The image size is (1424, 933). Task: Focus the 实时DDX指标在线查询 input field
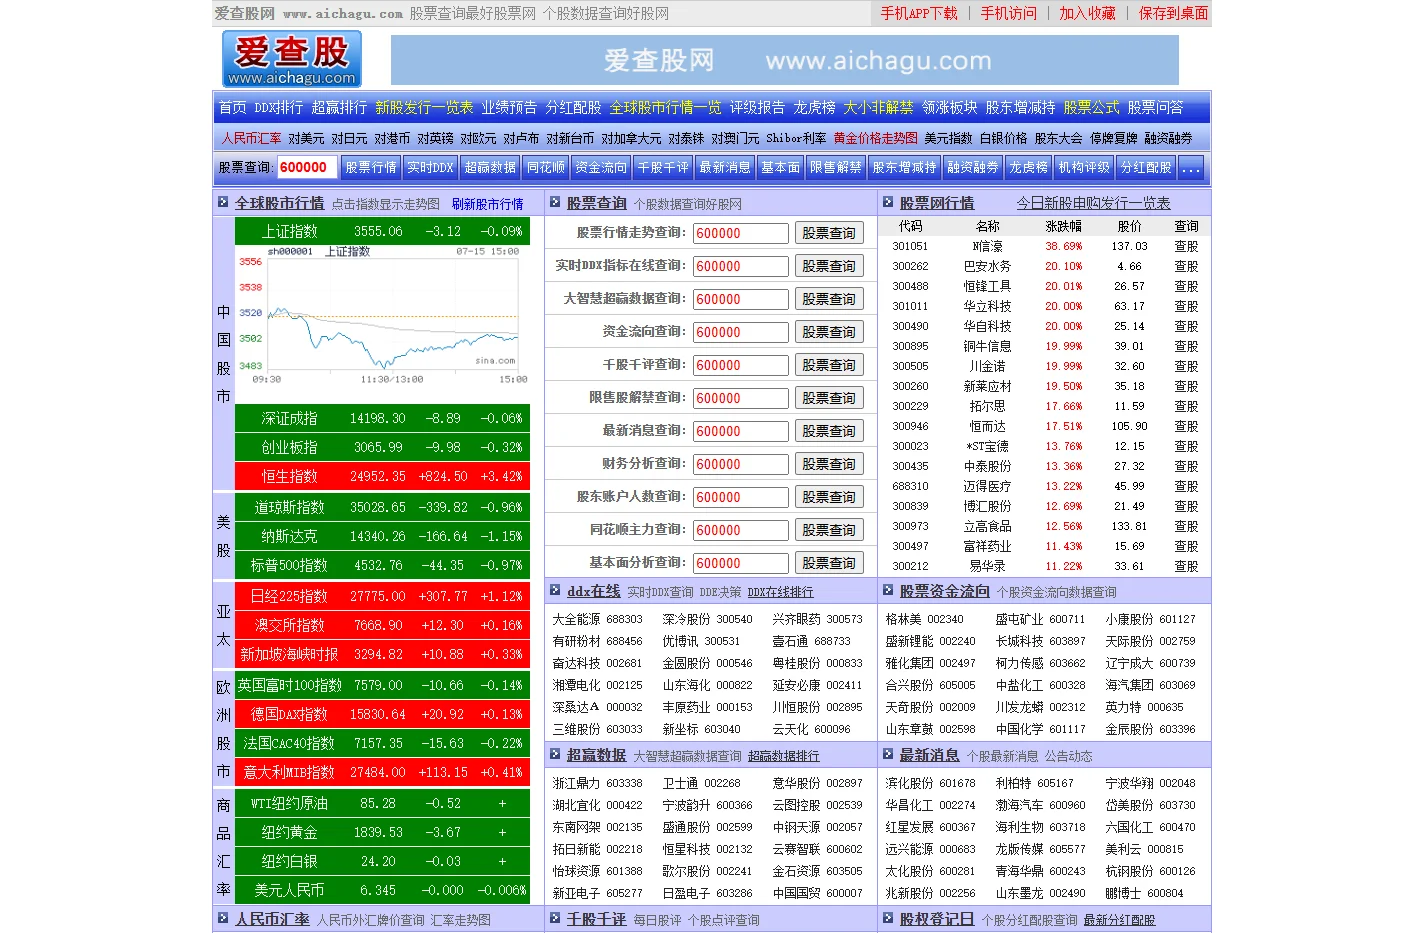pos(741,266)
